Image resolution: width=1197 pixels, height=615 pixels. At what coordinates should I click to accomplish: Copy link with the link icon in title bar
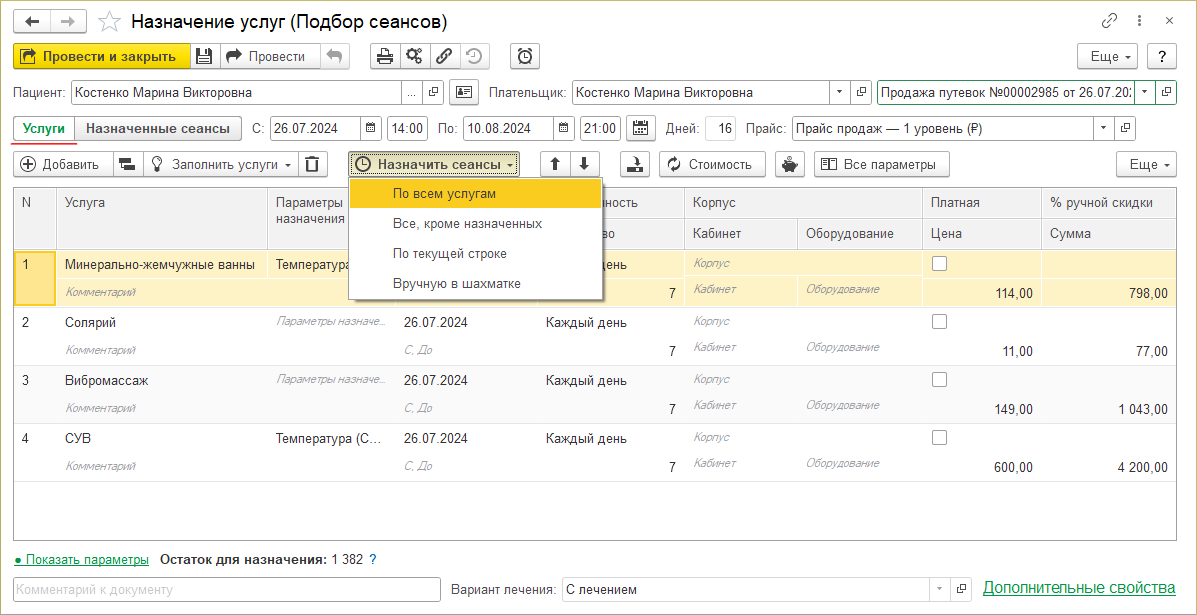coord(1109,21)
